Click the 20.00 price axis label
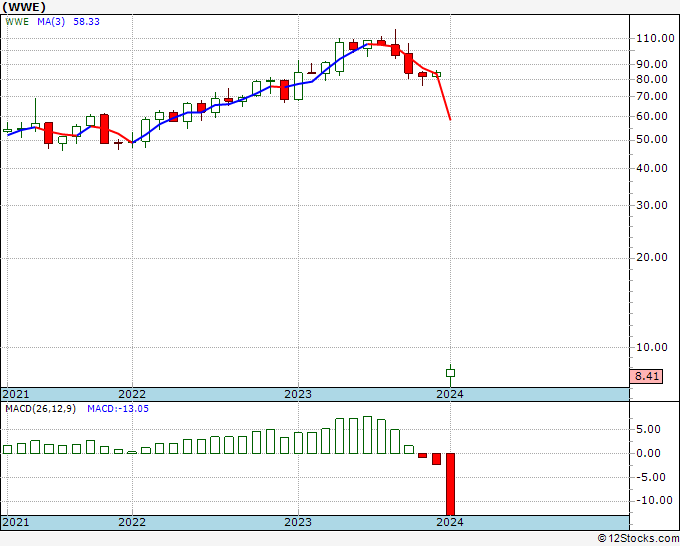This screenshot has width=680, height=546. [651, 257]
